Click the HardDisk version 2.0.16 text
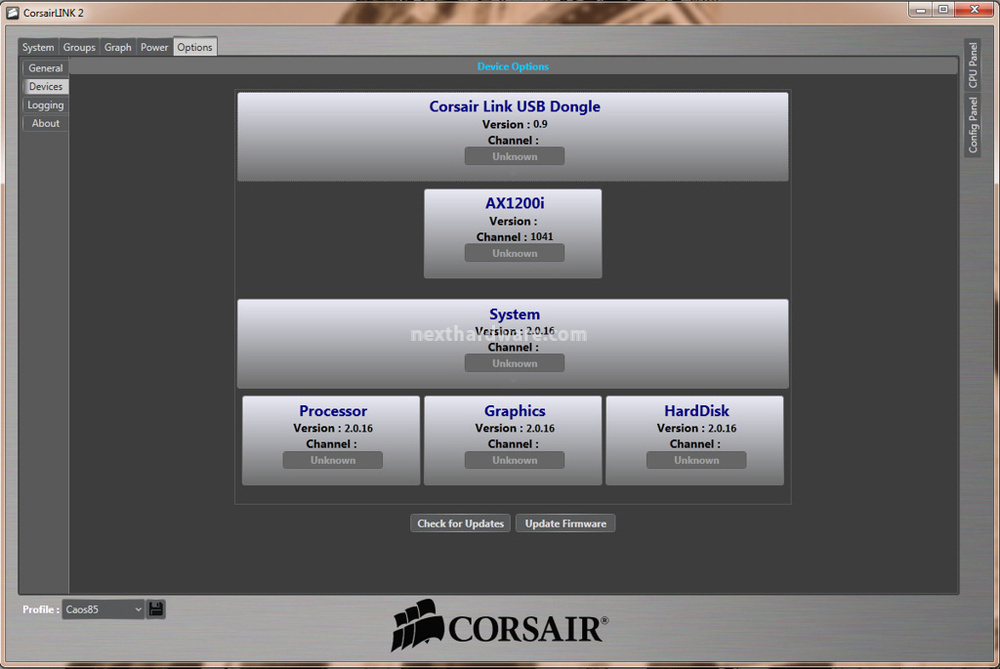Viewport: 1000px width, 669px height. tap(723, 428)
